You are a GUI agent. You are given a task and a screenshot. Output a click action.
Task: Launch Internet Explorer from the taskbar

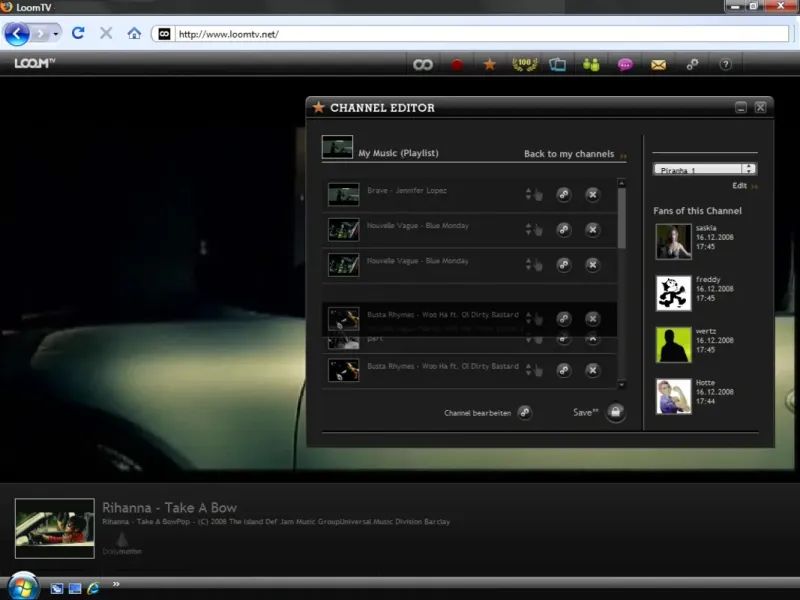pos(93,588)
